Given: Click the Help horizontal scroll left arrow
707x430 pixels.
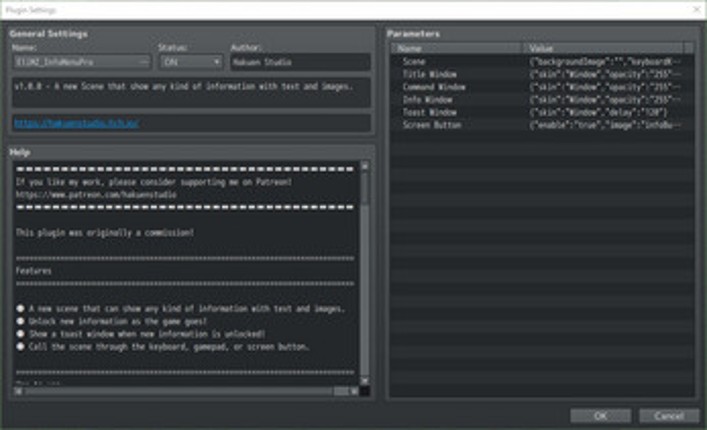Looking at the screenshot, I should 18,391.
